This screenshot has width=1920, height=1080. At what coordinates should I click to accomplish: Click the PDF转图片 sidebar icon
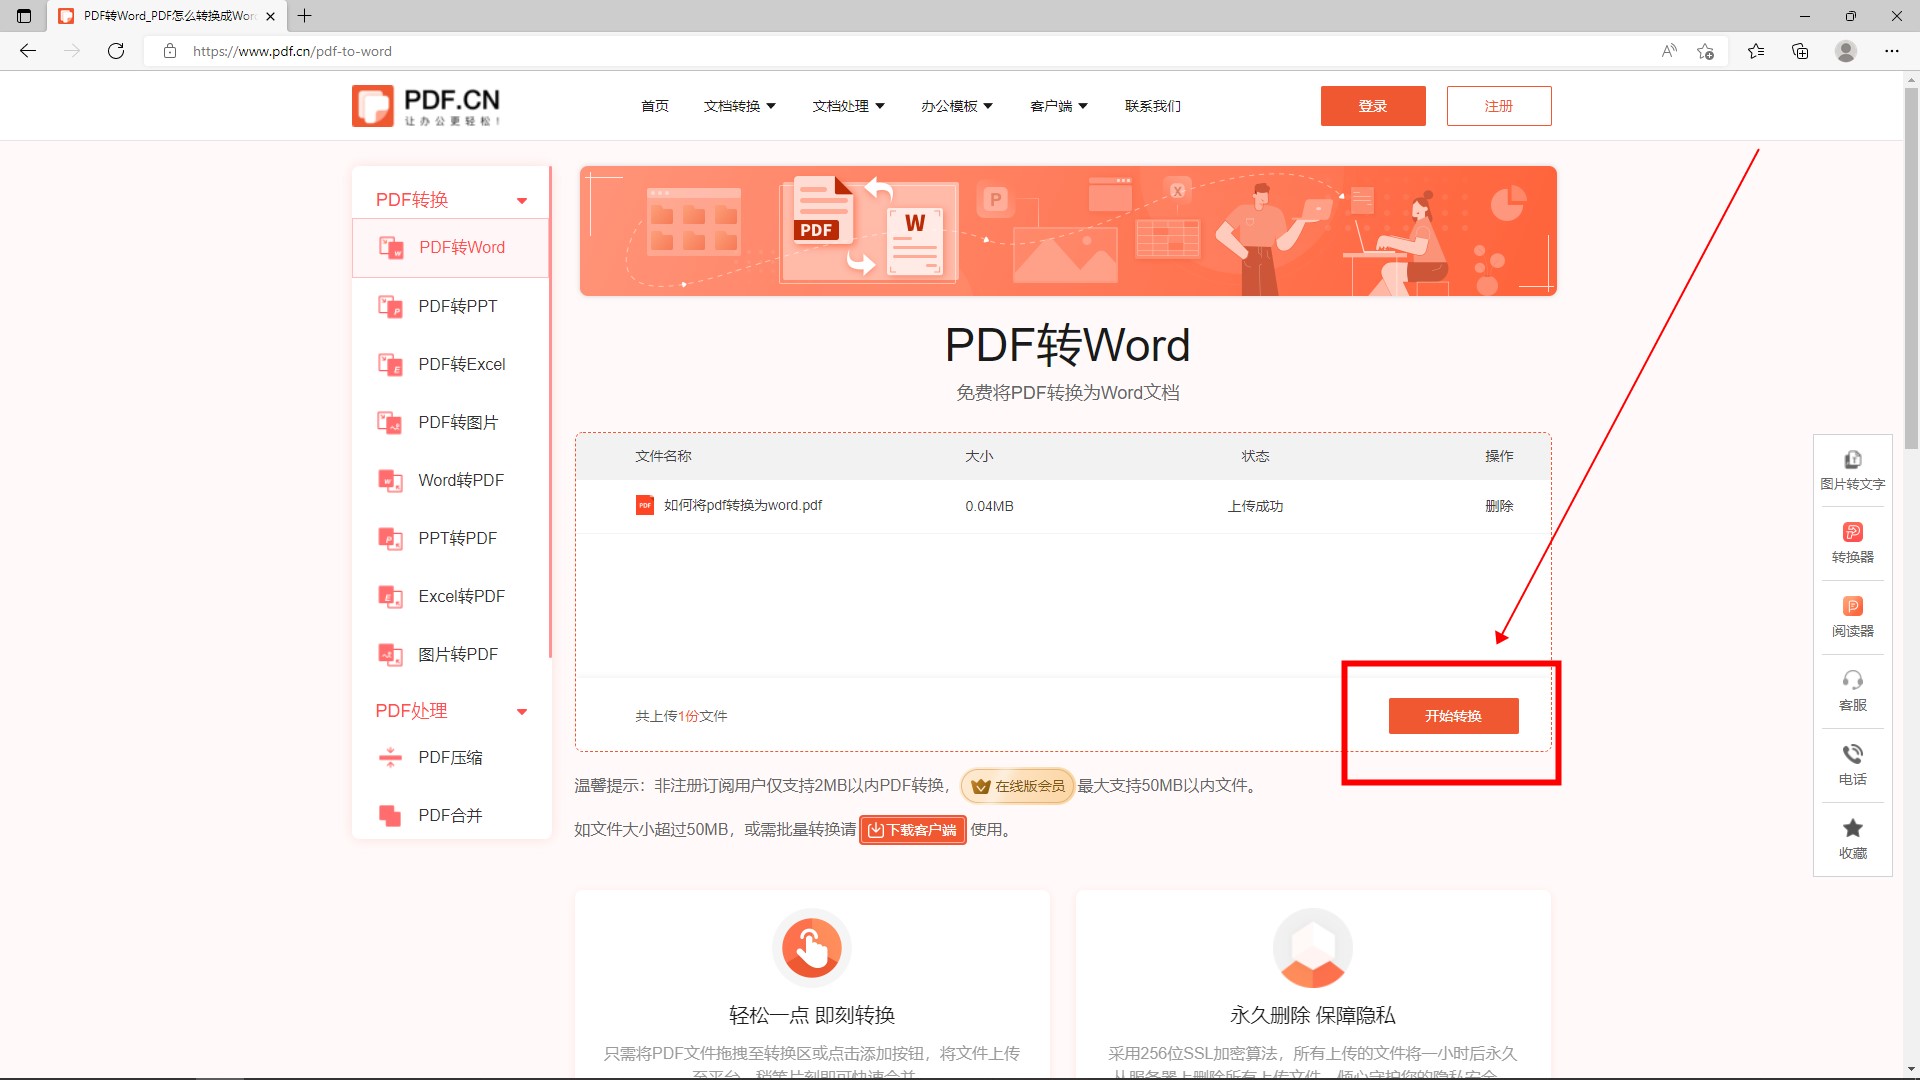pyautogui.click(x=390, y=422)
